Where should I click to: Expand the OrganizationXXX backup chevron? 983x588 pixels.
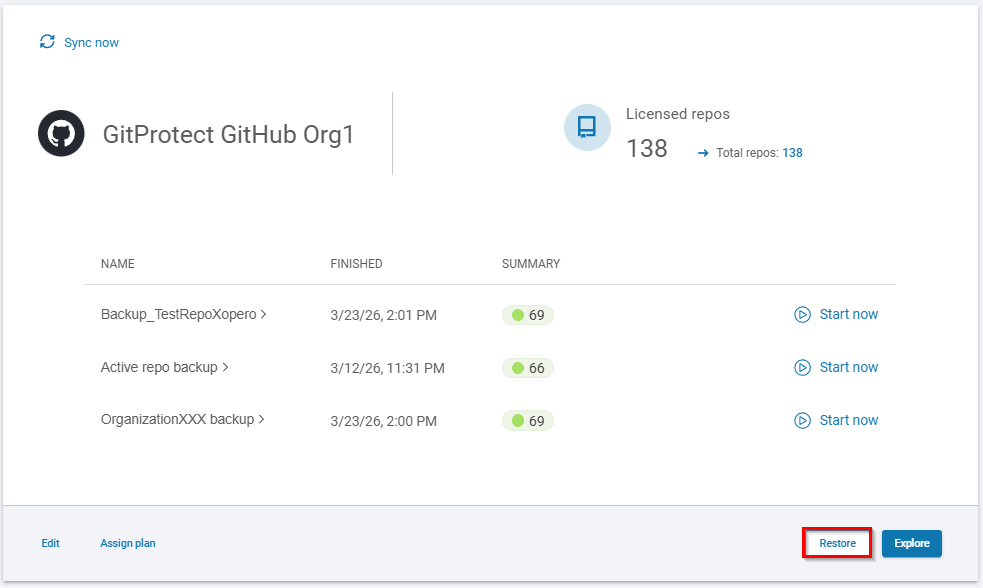tap(262, 420)
